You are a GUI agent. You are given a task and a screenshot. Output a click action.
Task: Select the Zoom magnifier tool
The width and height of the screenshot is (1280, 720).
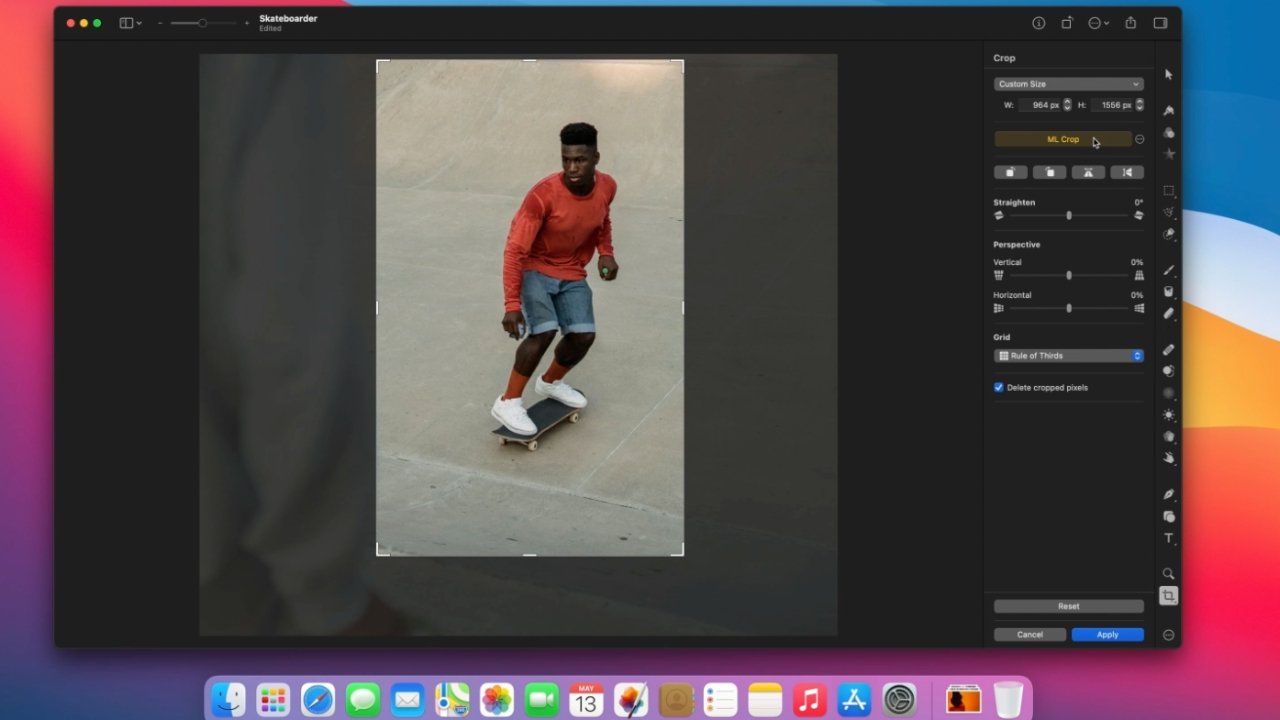point(1168,574)
